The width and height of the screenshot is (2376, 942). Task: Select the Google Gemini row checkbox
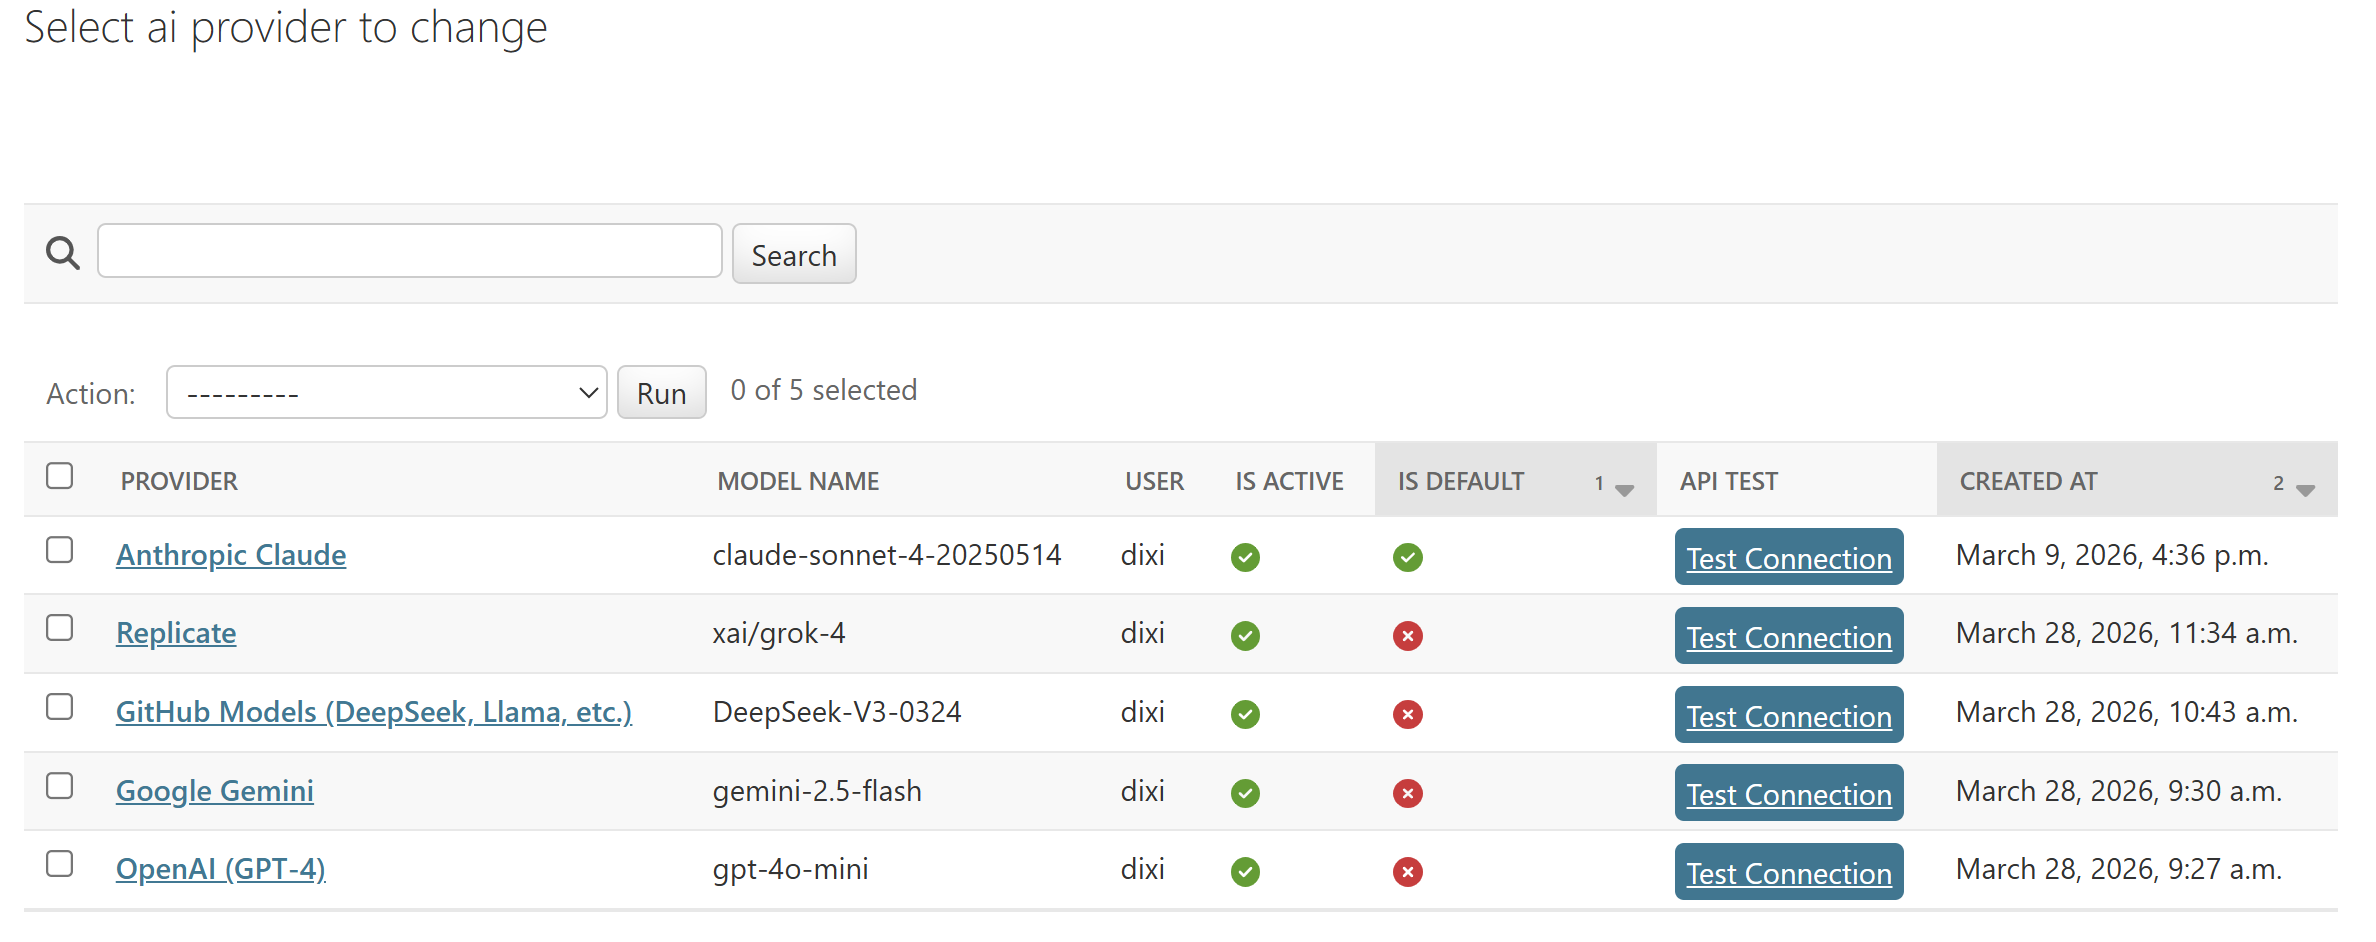(x=60, y=785)
